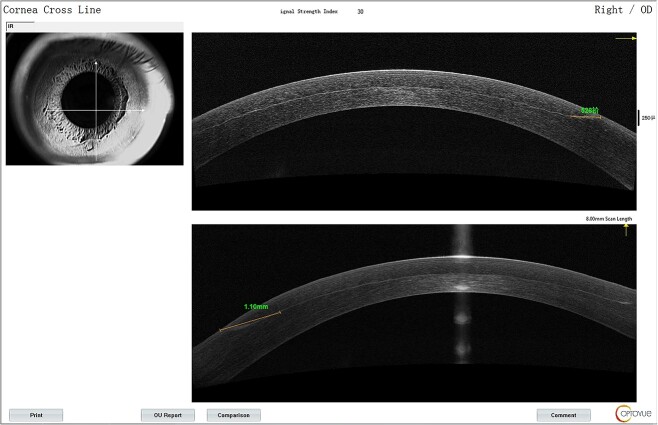
Task: Click the vertical scan line on eye image
Action: click(97, 111)
